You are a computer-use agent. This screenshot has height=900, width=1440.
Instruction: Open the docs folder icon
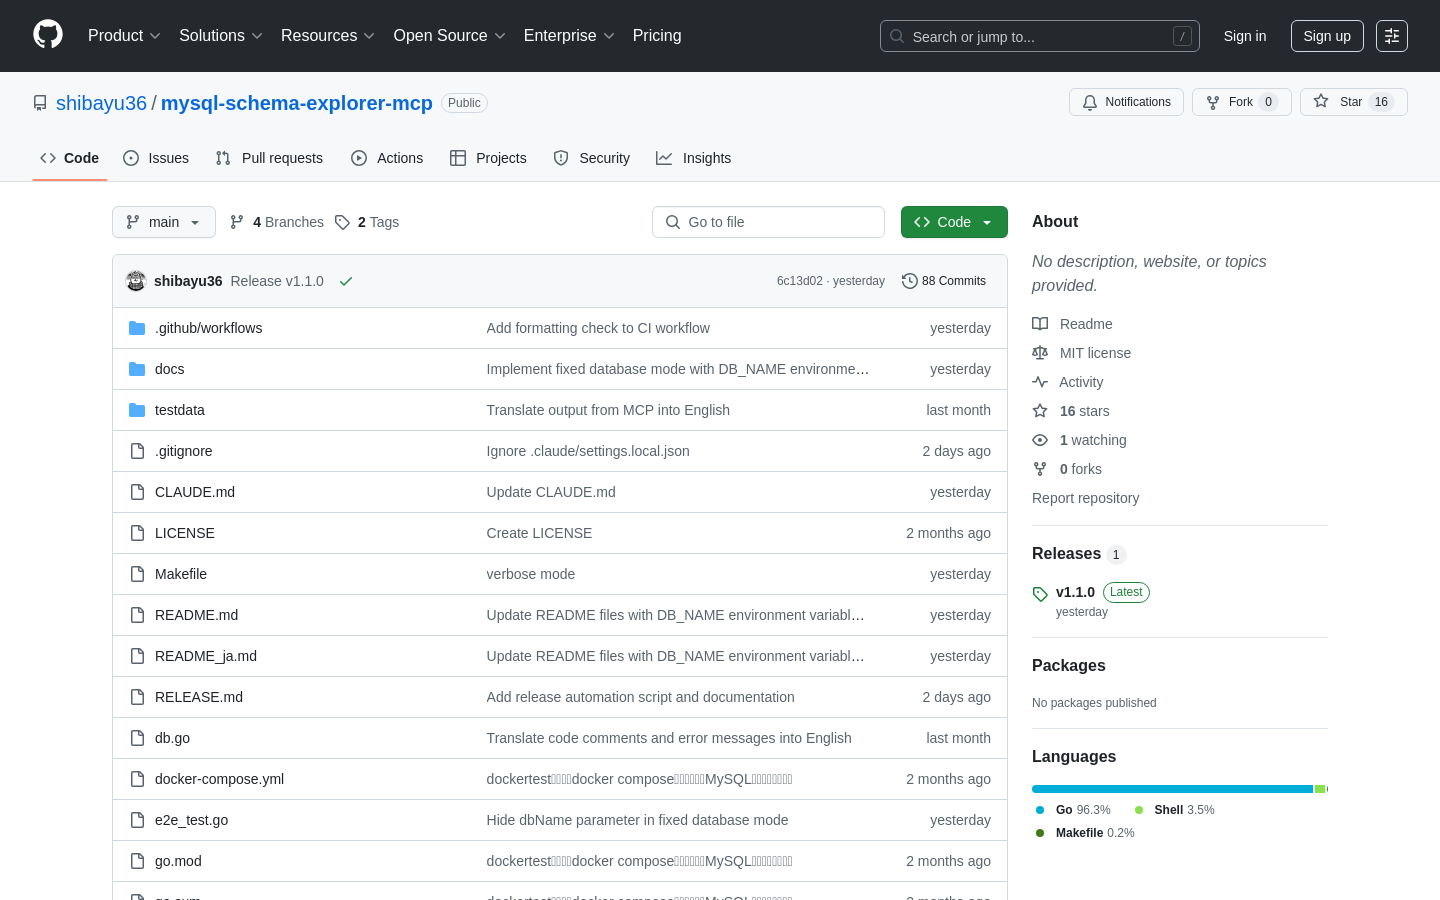coord(137,369)
